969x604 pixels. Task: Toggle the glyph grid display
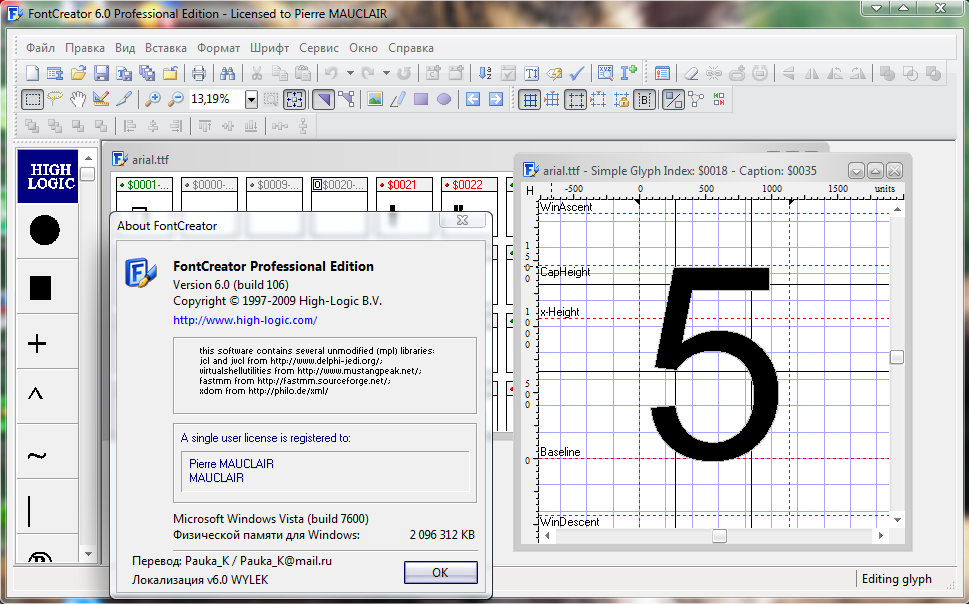click(x=529, y=99)
